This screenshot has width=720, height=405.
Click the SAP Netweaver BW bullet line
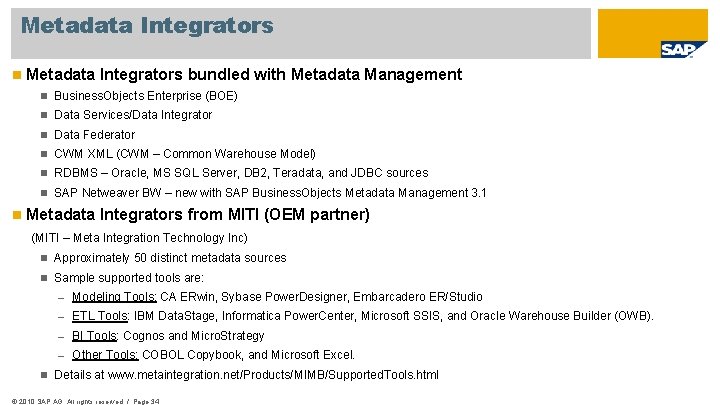(270, 193)
